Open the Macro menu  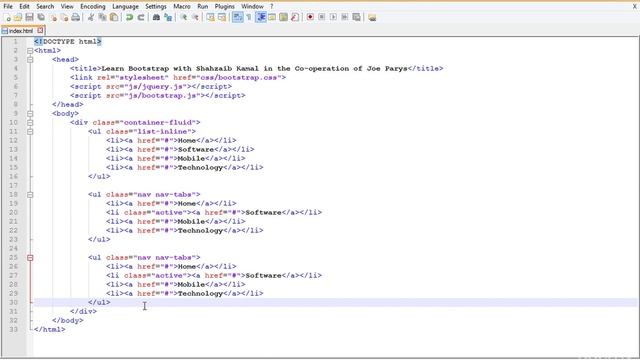[182, 6]
